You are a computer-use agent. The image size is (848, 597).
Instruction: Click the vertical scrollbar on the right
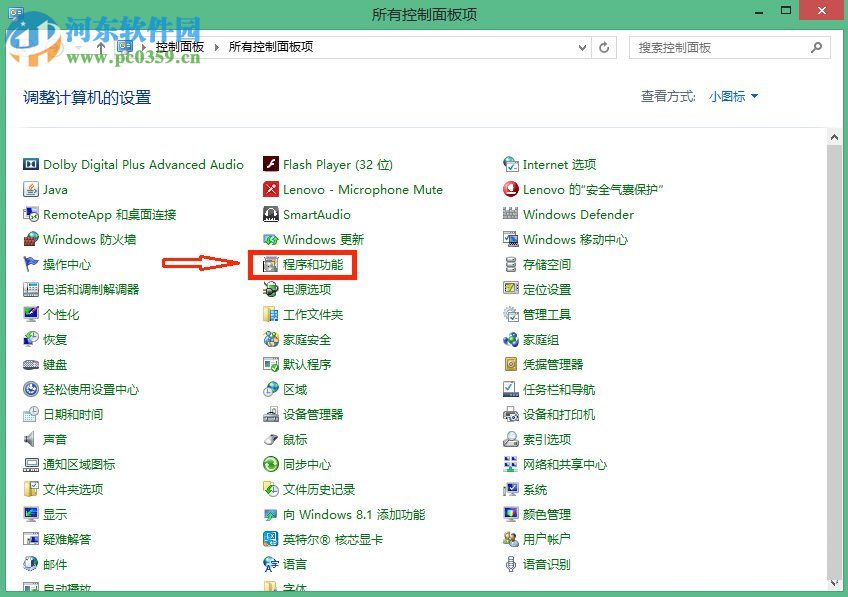(x=836, y=300)
